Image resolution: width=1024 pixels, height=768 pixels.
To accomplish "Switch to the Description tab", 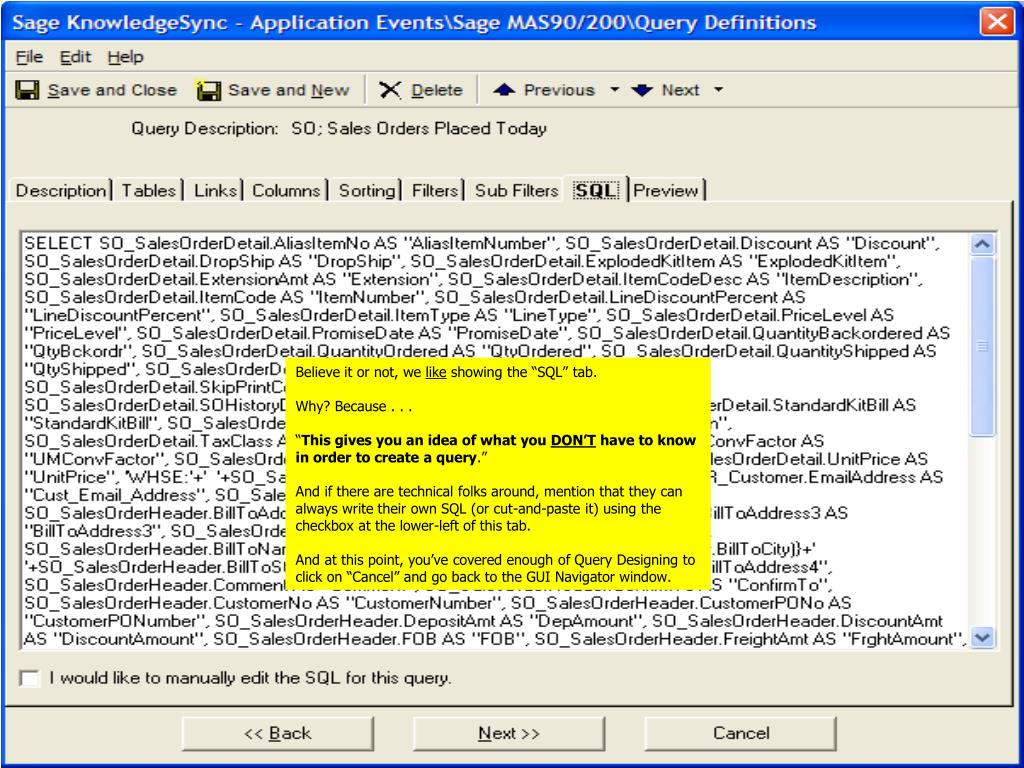I will tap(61, 191).
